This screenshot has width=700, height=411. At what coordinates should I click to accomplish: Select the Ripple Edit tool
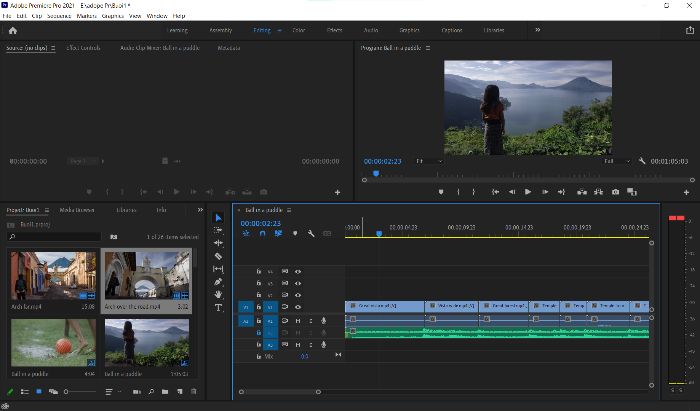218,243
